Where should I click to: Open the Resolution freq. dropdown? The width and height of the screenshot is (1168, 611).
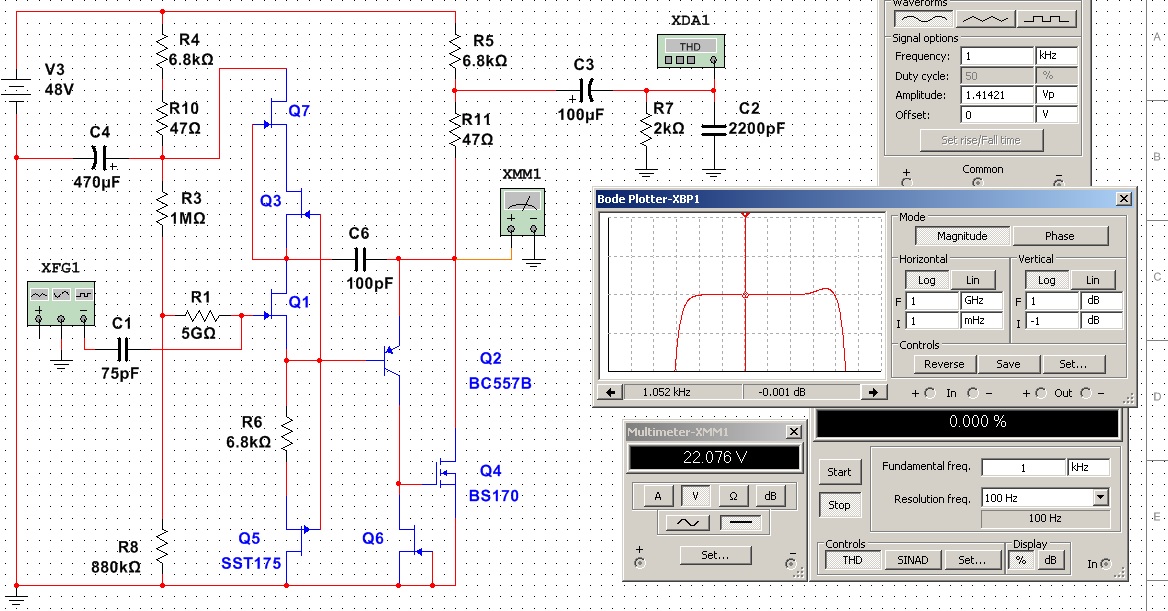1101,497
